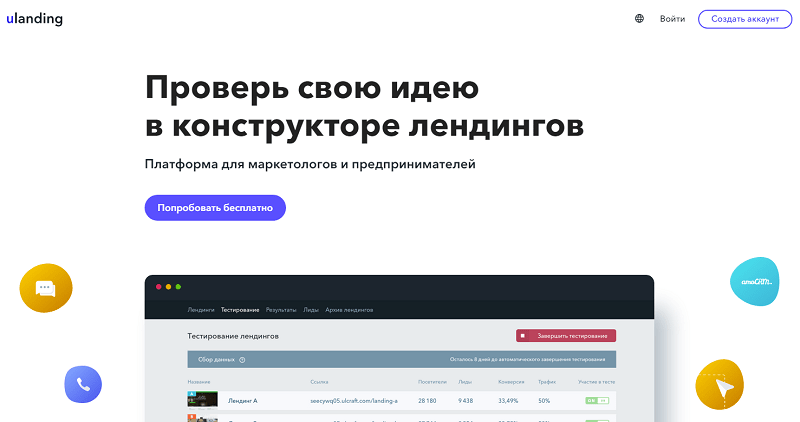800x422 pixels.
Task: Click Платформа для маркетологов subtitle text
Action: (310, 164)
